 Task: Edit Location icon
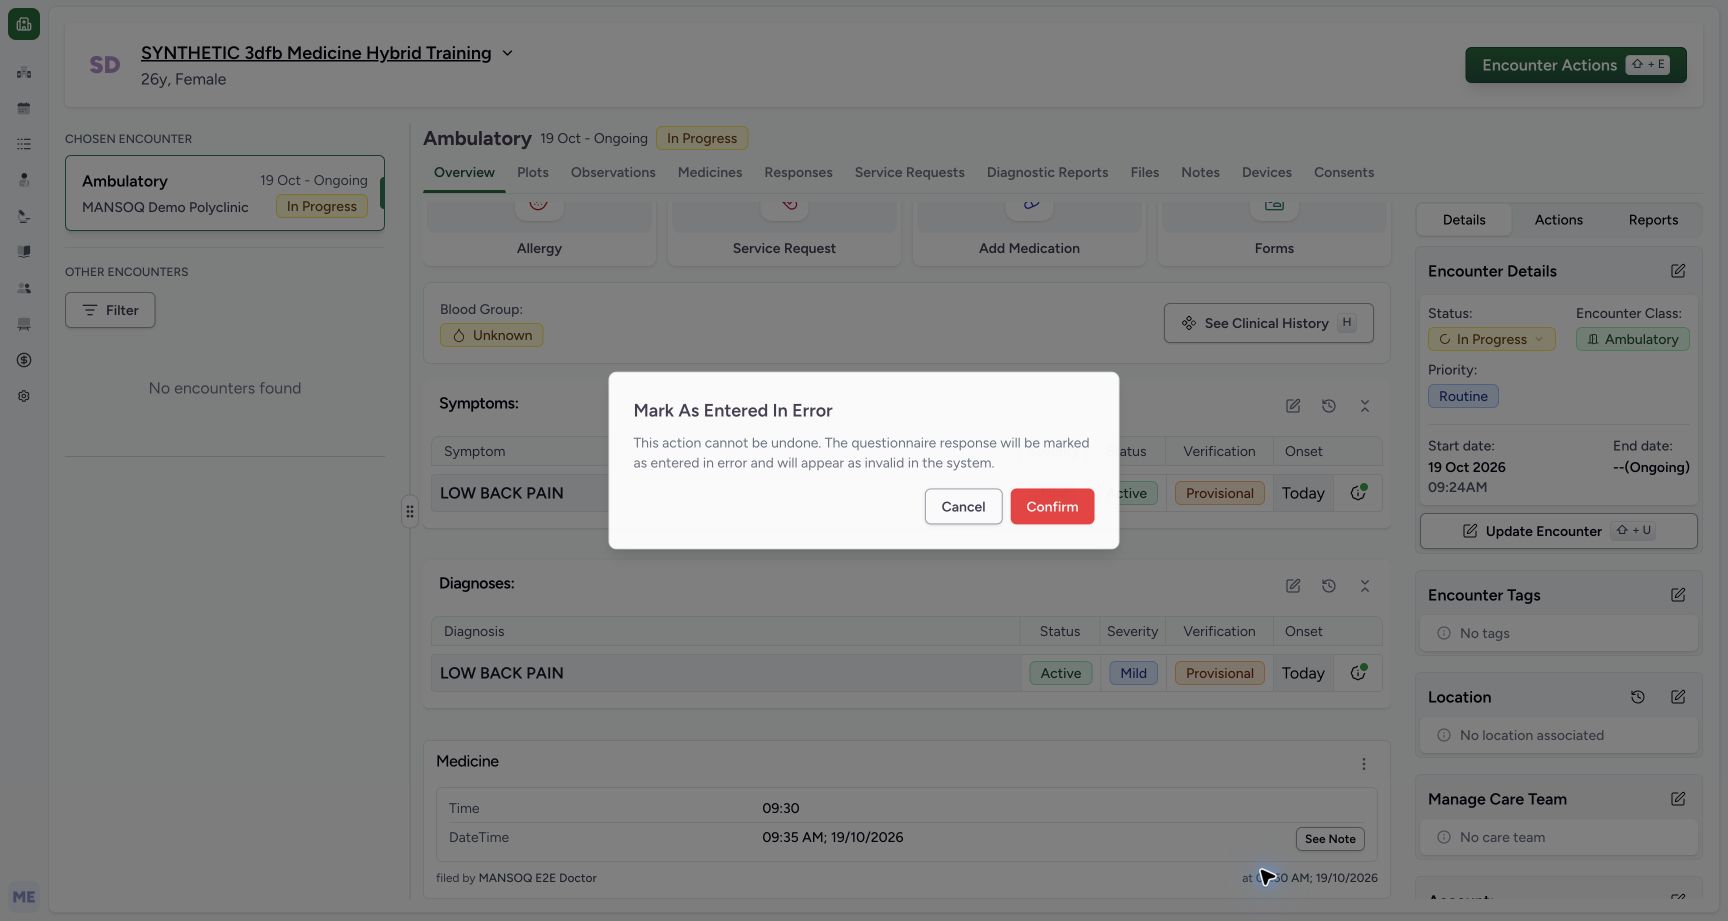point(1678,697)
